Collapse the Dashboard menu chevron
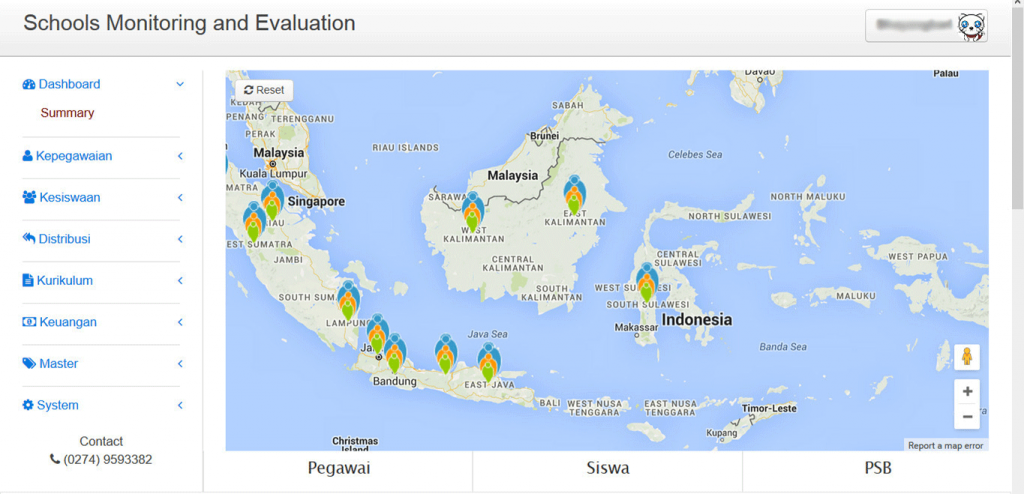 [x=180, y=84]
